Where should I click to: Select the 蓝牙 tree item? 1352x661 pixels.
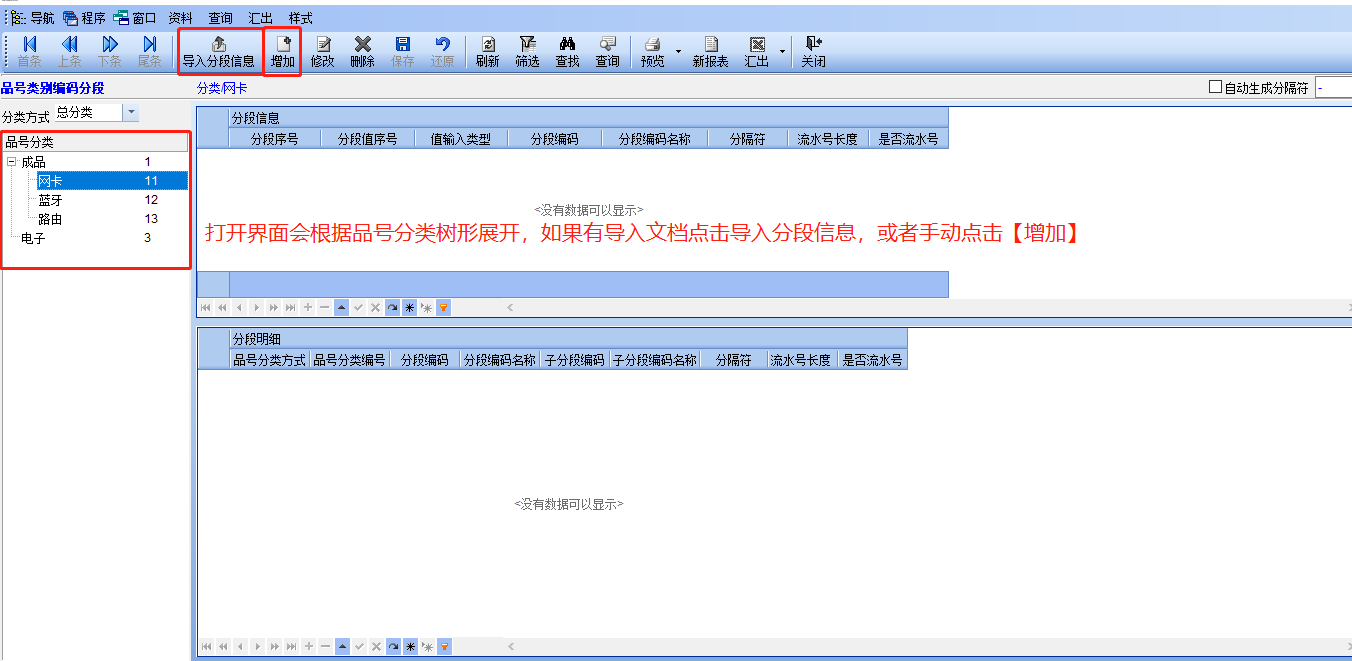click(x=50, y=200)
